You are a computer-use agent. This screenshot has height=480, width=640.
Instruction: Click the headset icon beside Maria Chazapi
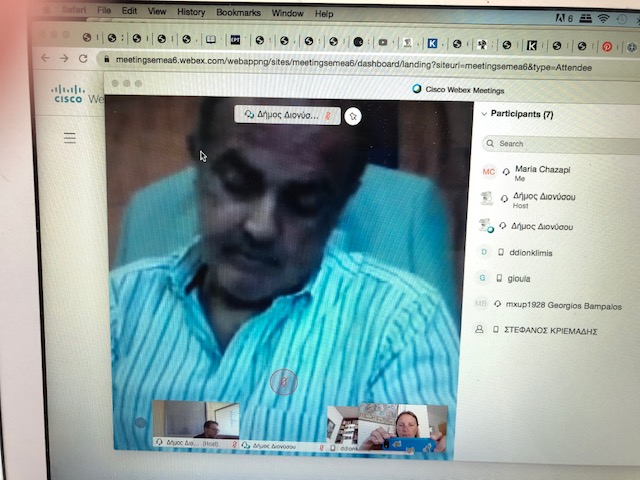[x=506, y=172]
